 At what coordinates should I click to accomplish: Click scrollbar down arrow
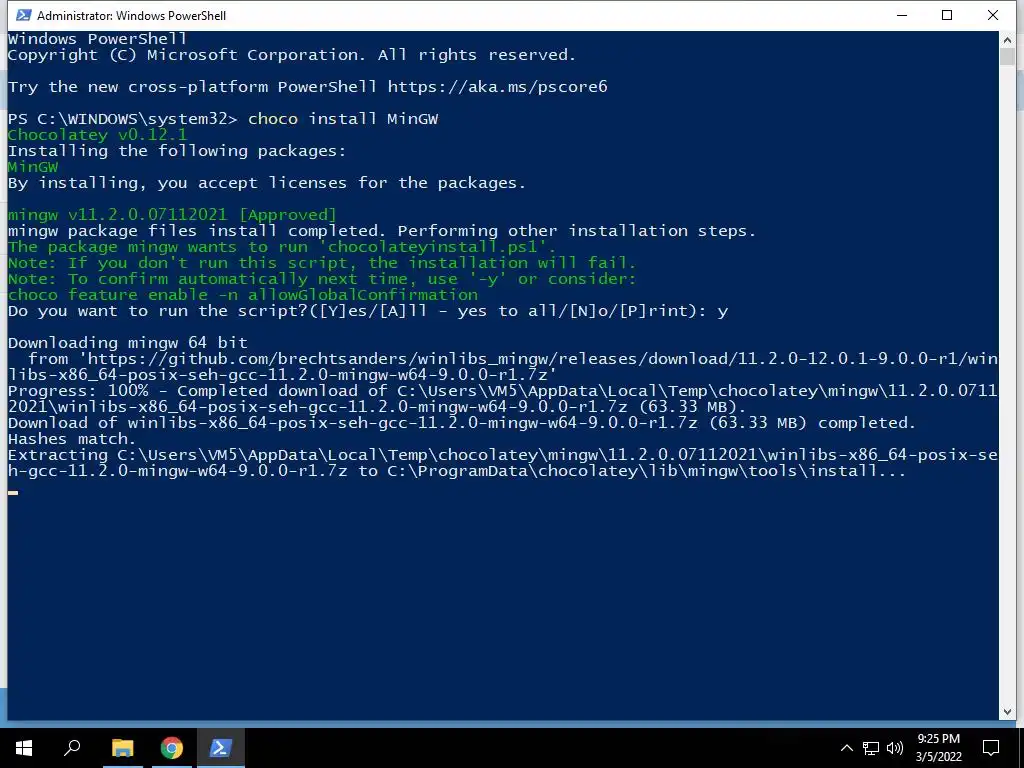(1007, 712)
